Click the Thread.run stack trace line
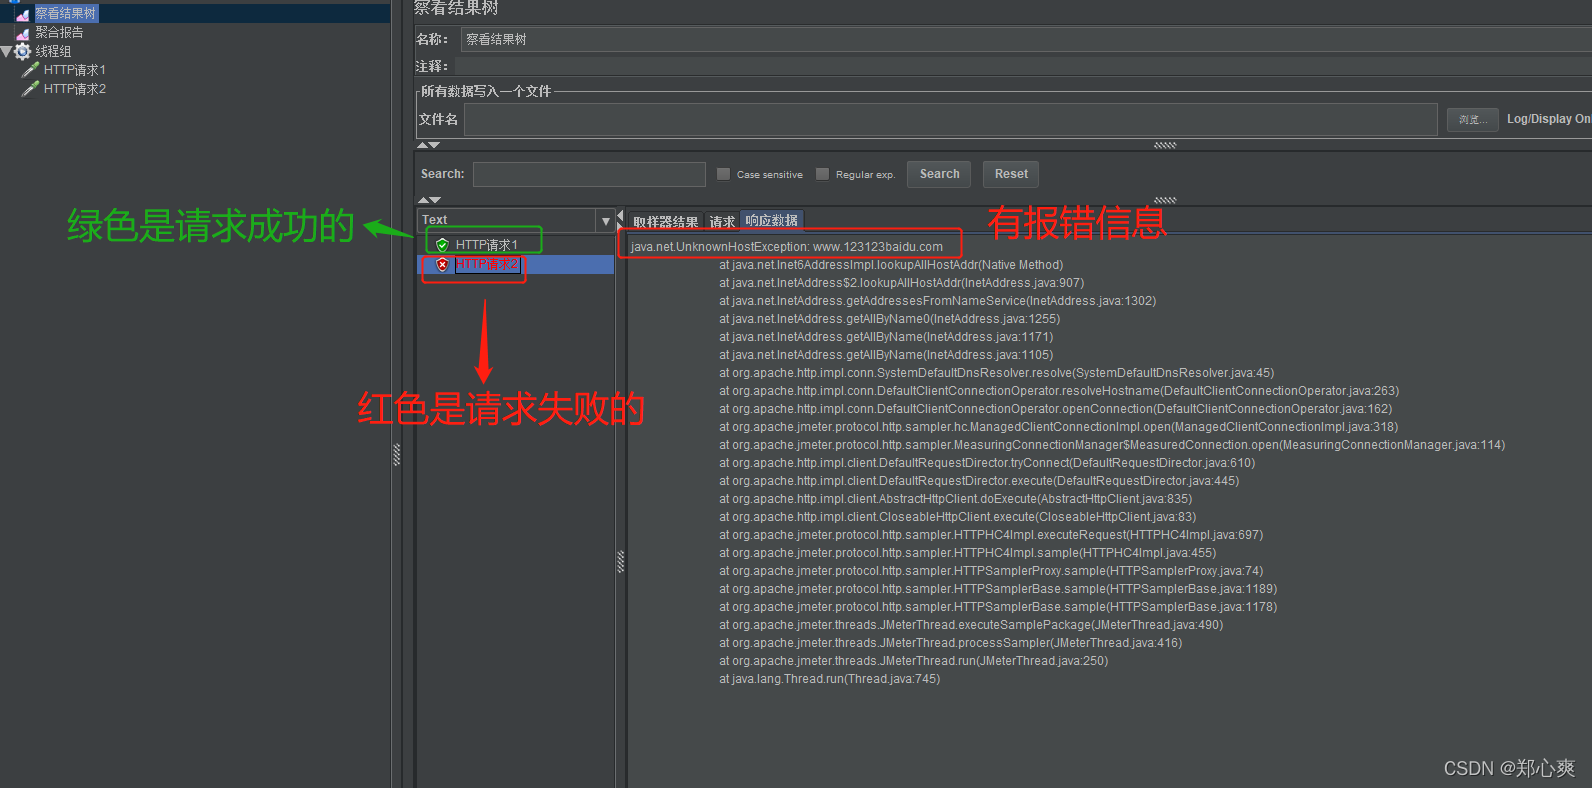The width and height of the screenshot is (1592, 788). (829, 679)
